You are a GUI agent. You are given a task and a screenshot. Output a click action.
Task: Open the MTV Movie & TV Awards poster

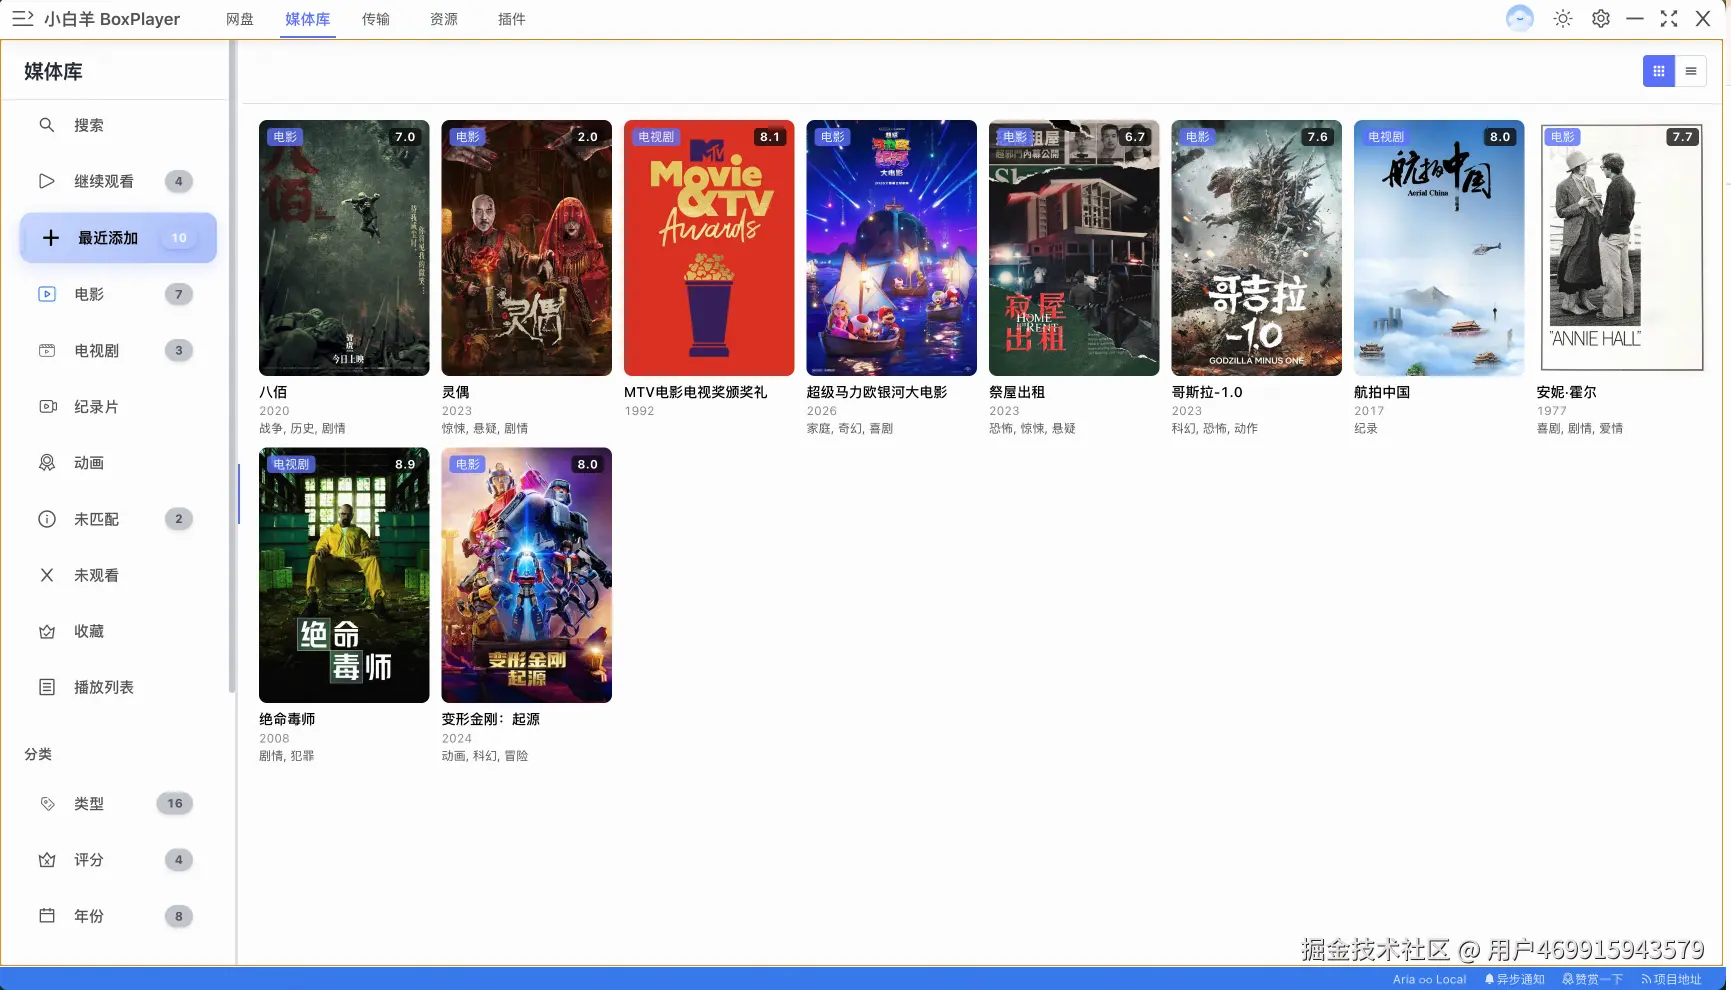point(709,248)
